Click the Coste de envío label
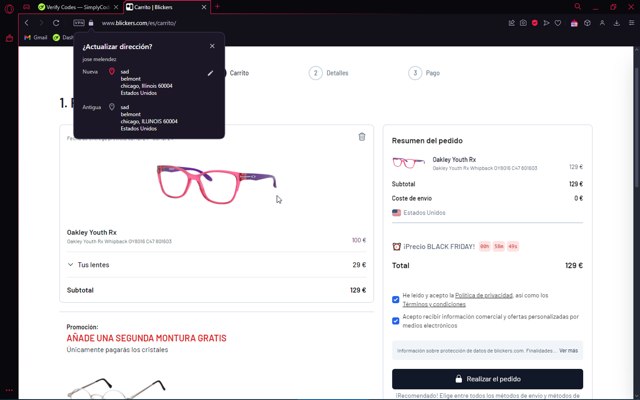Image resolution: width=640 pixels, height=400 pixels. point(411,198)
